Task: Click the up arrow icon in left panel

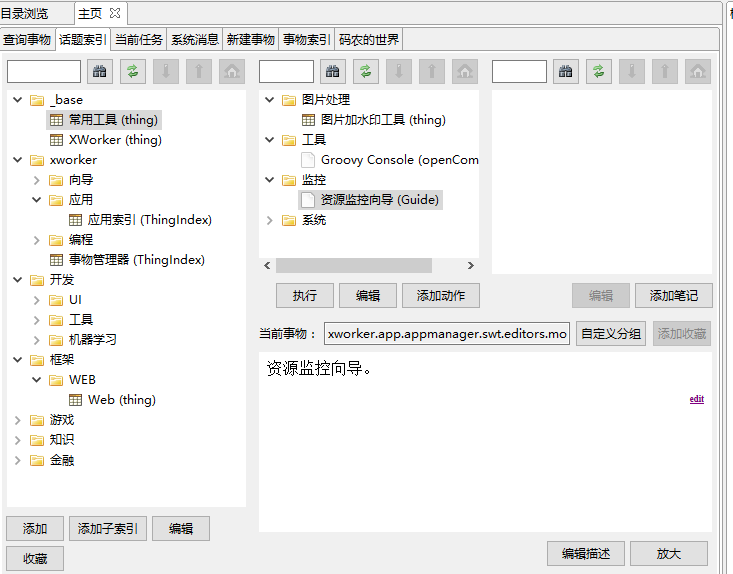Action: click(x=199, y=72)
